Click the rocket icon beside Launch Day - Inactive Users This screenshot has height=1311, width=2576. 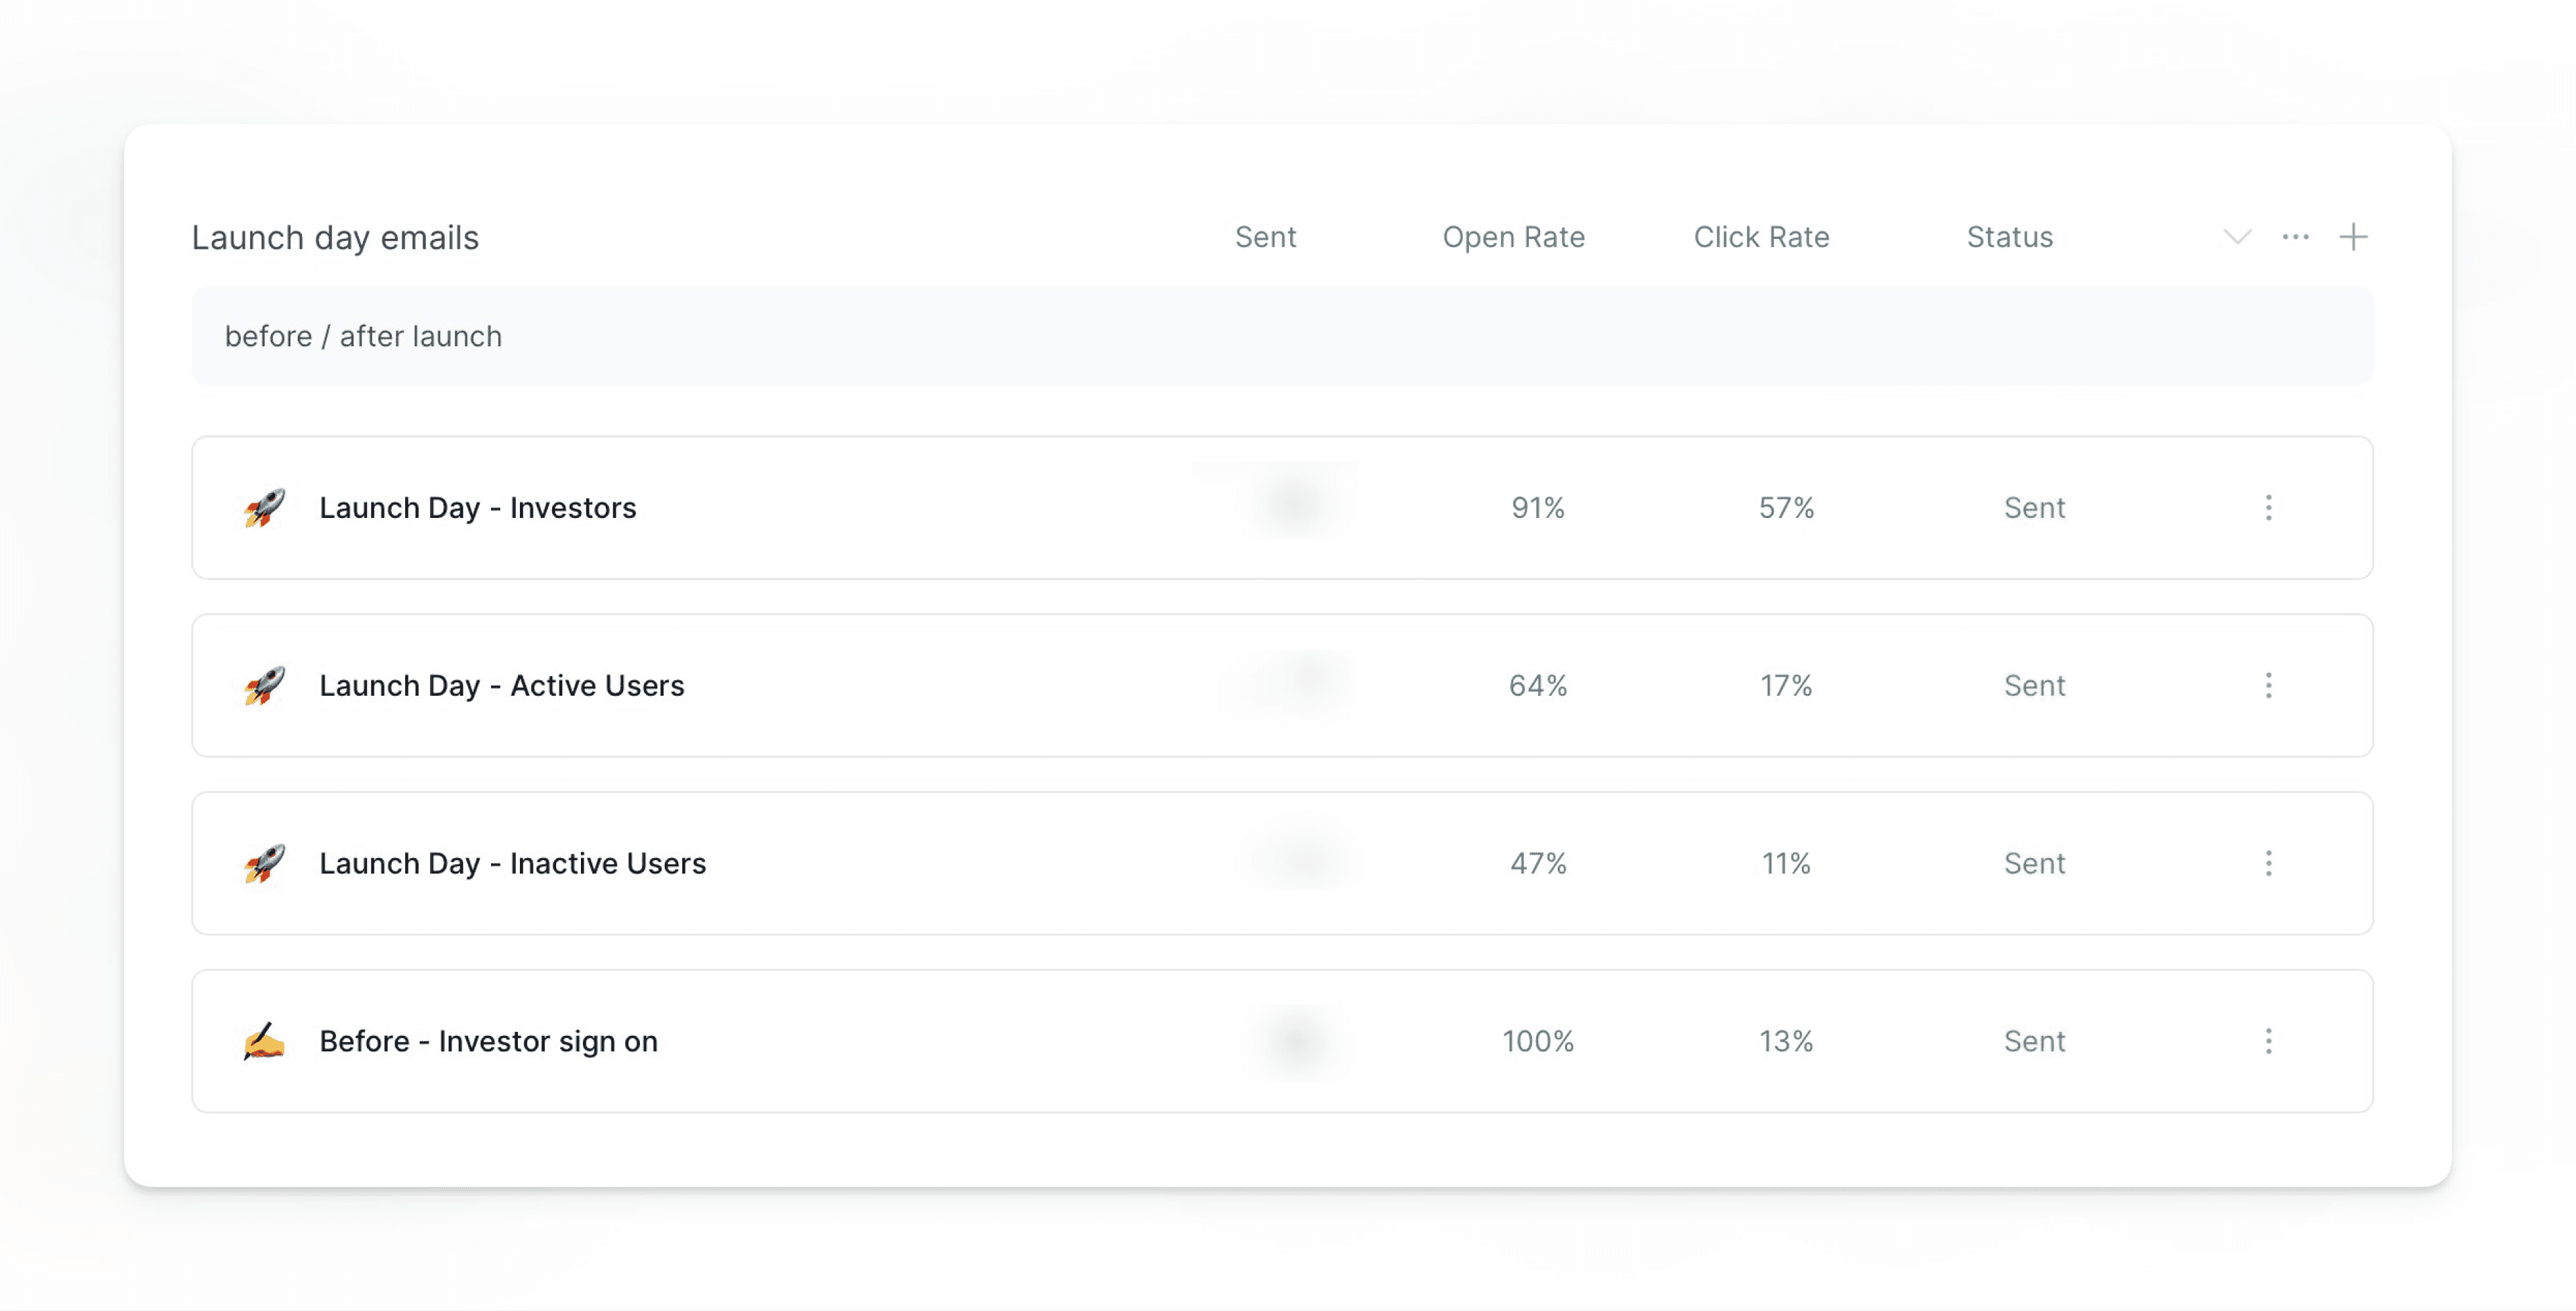[264, 863]
